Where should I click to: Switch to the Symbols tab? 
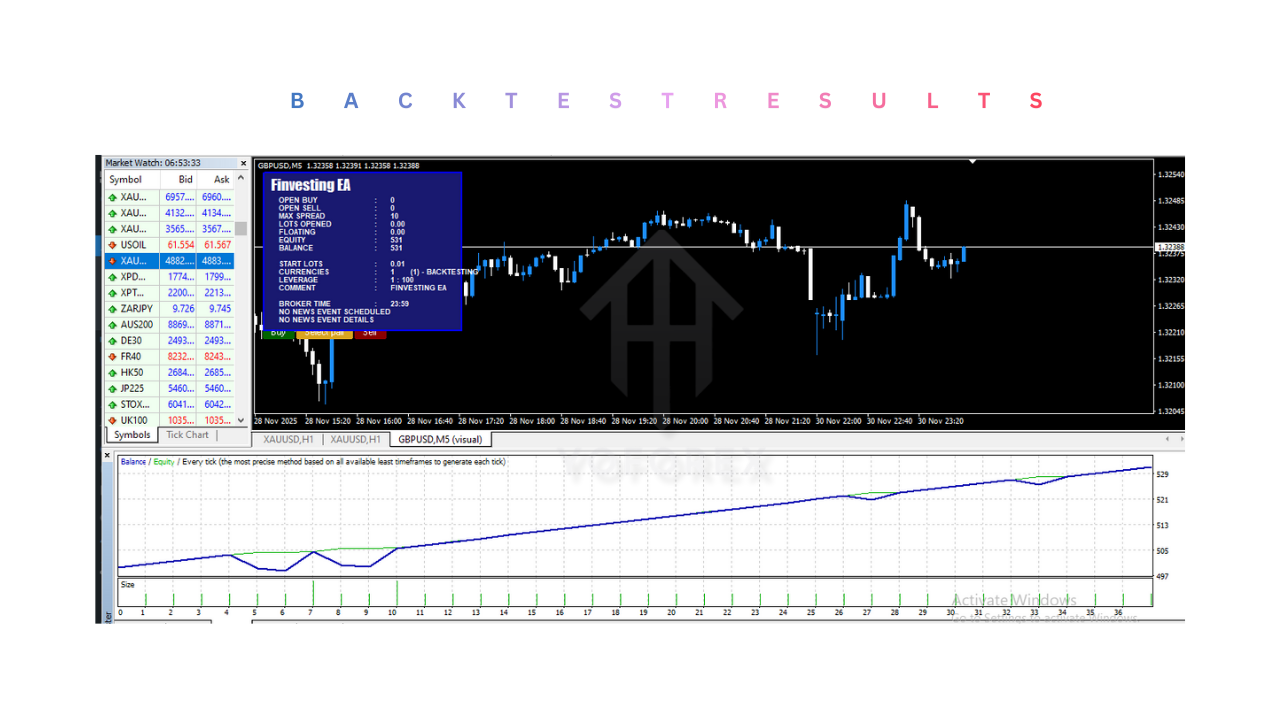pos(130,435)
